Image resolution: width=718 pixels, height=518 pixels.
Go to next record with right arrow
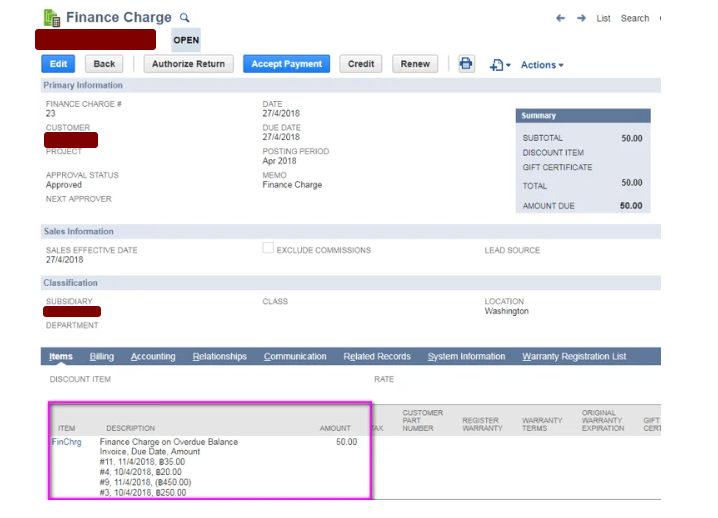tap(582, 18)
